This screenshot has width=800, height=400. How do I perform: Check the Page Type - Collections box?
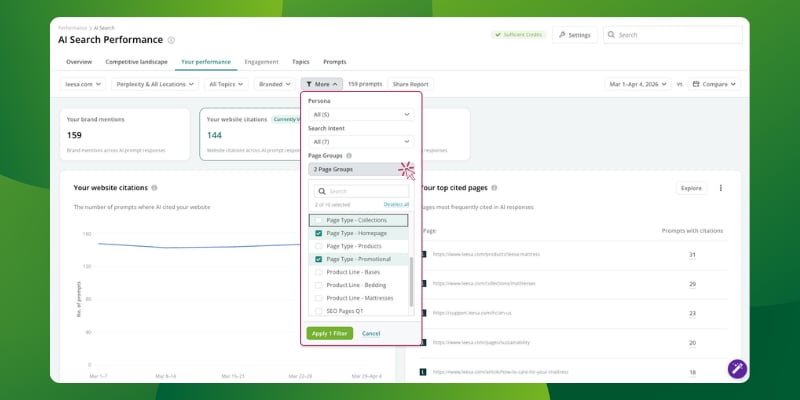[x=319, y=220]
